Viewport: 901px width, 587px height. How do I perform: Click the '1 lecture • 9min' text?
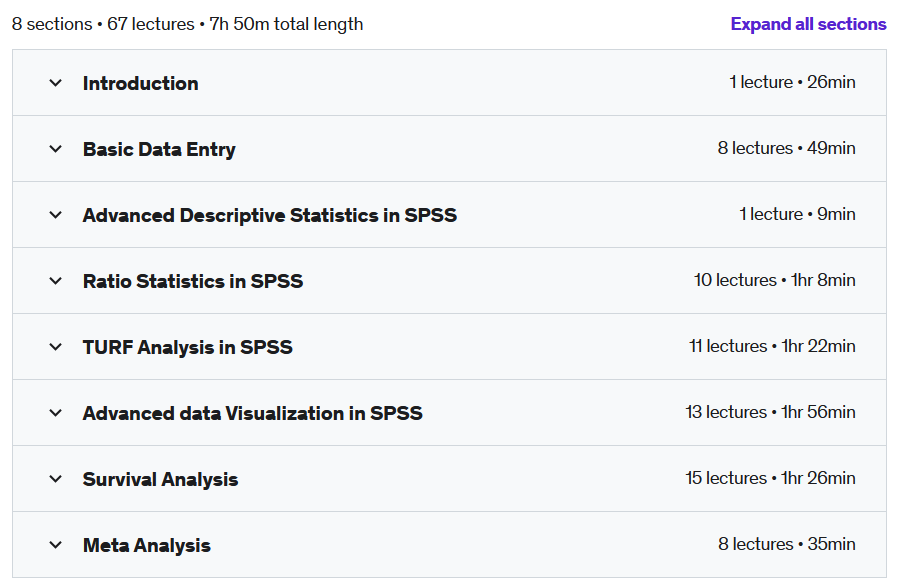coord(797,214)
